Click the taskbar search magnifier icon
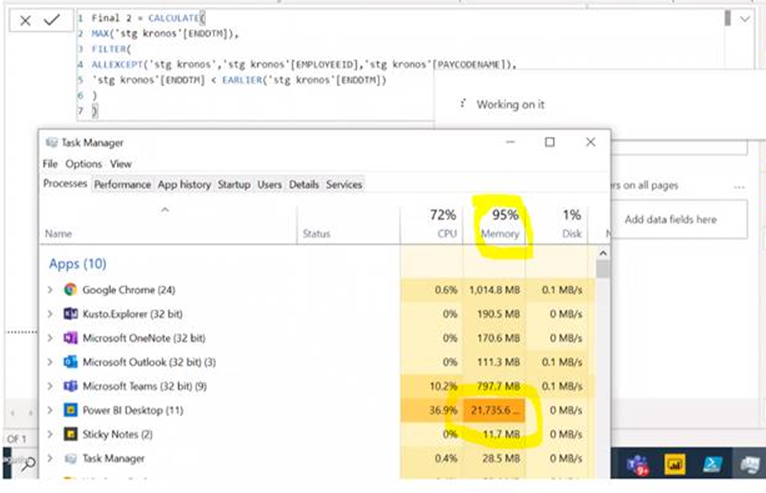The width and height of the screenshot is (766, 493). click(x=28, y=463)
